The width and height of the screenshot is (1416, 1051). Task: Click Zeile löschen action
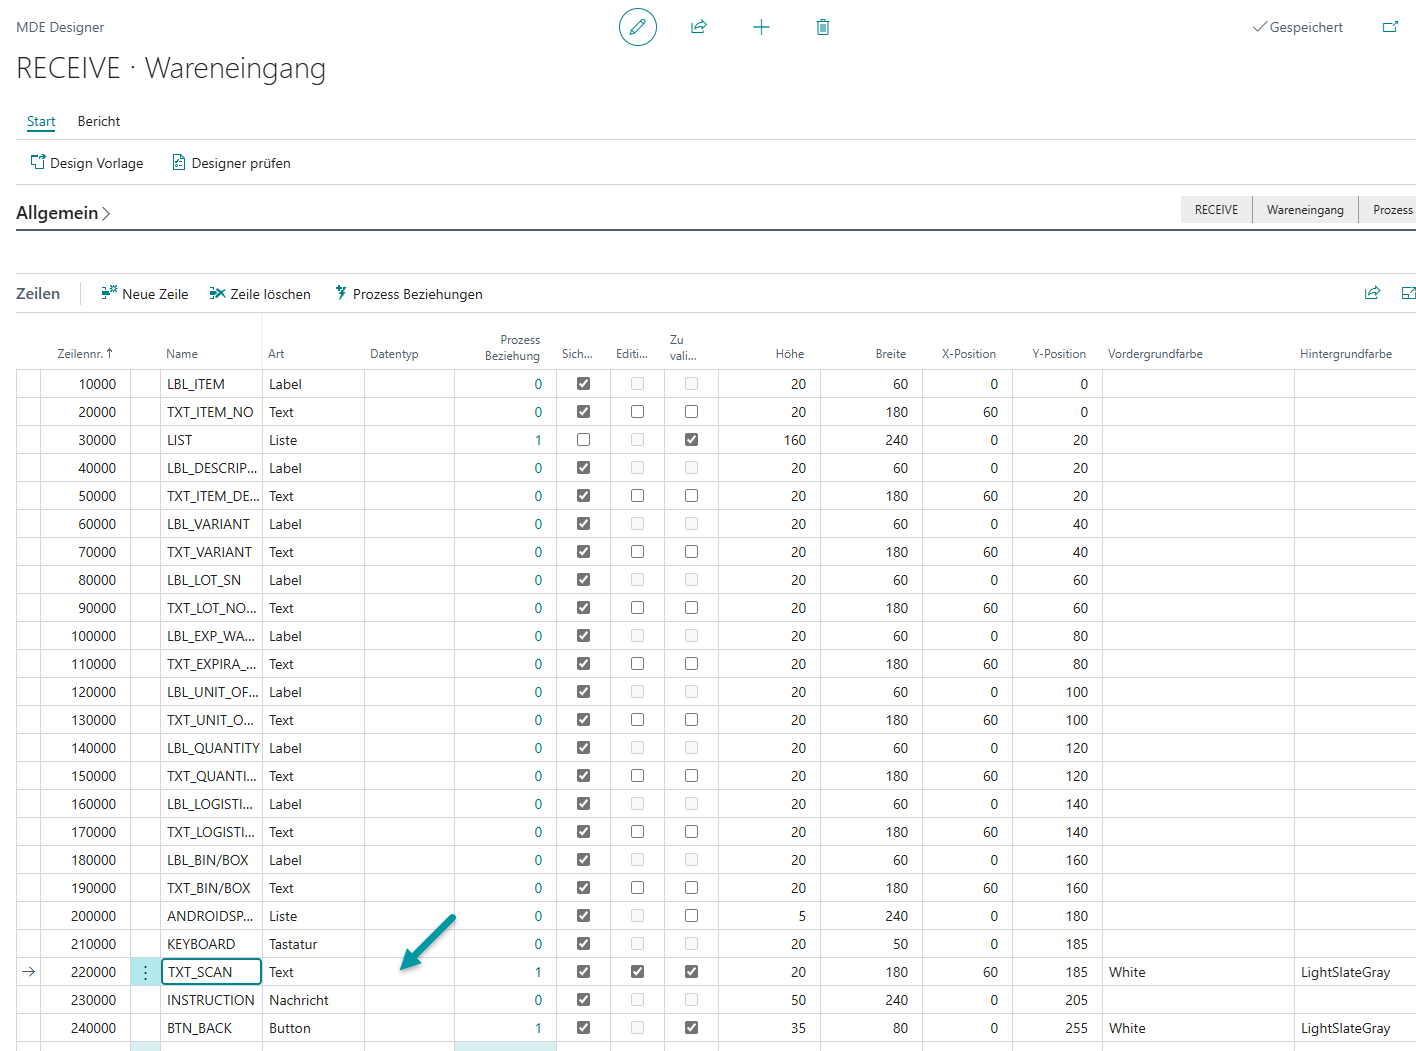click(260, 294)
